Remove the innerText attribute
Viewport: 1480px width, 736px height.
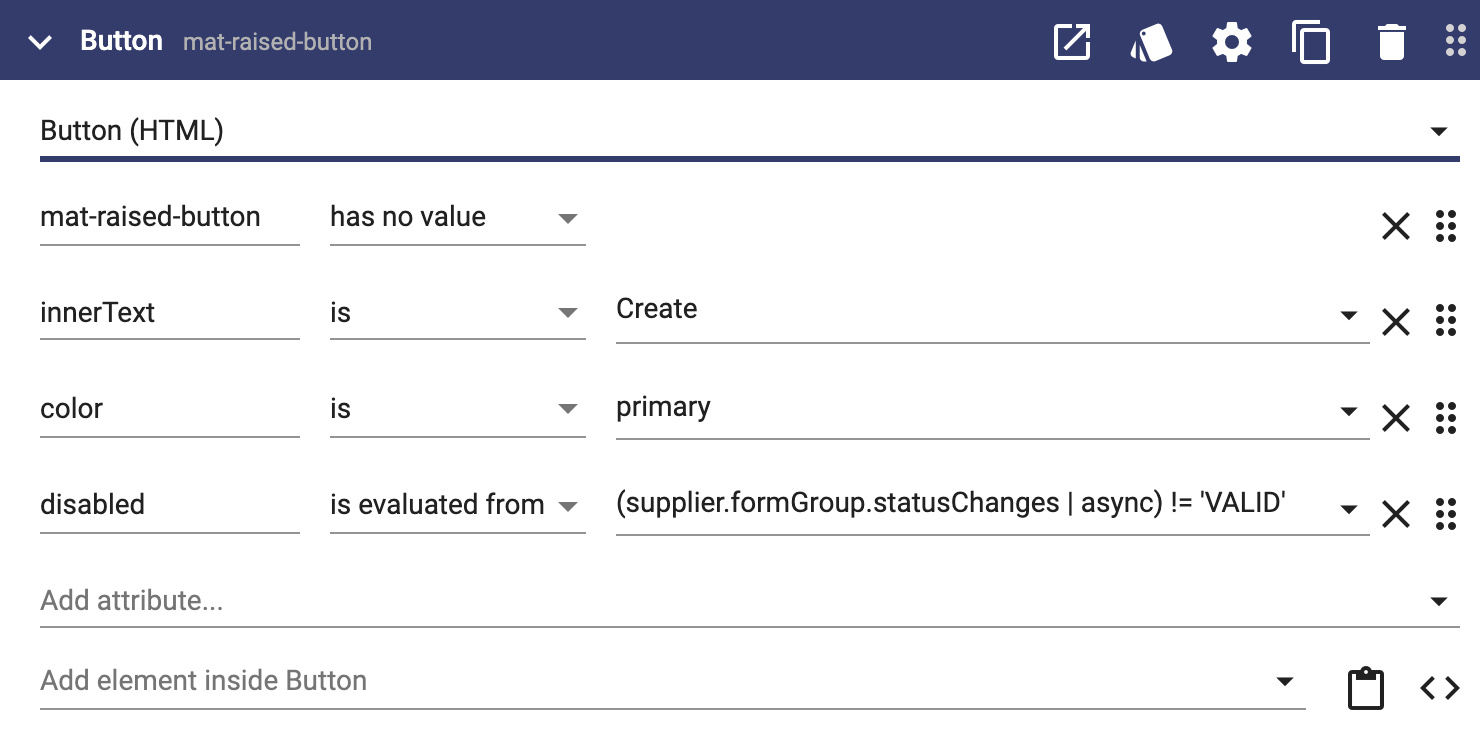pyautogui.click(x=1395, y=322)
